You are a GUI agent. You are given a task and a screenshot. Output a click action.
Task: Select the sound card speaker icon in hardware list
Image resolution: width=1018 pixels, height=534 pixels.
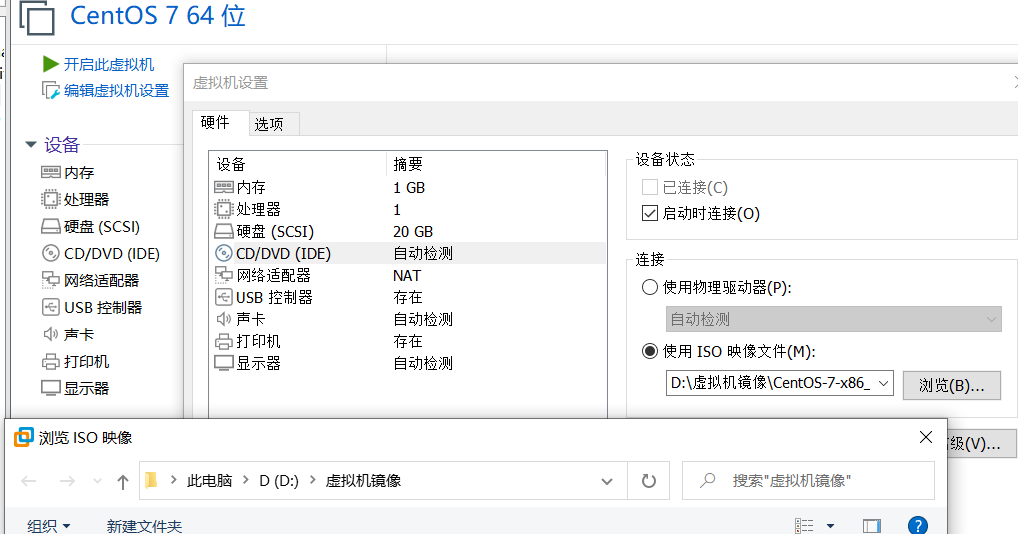click(223, 320)
